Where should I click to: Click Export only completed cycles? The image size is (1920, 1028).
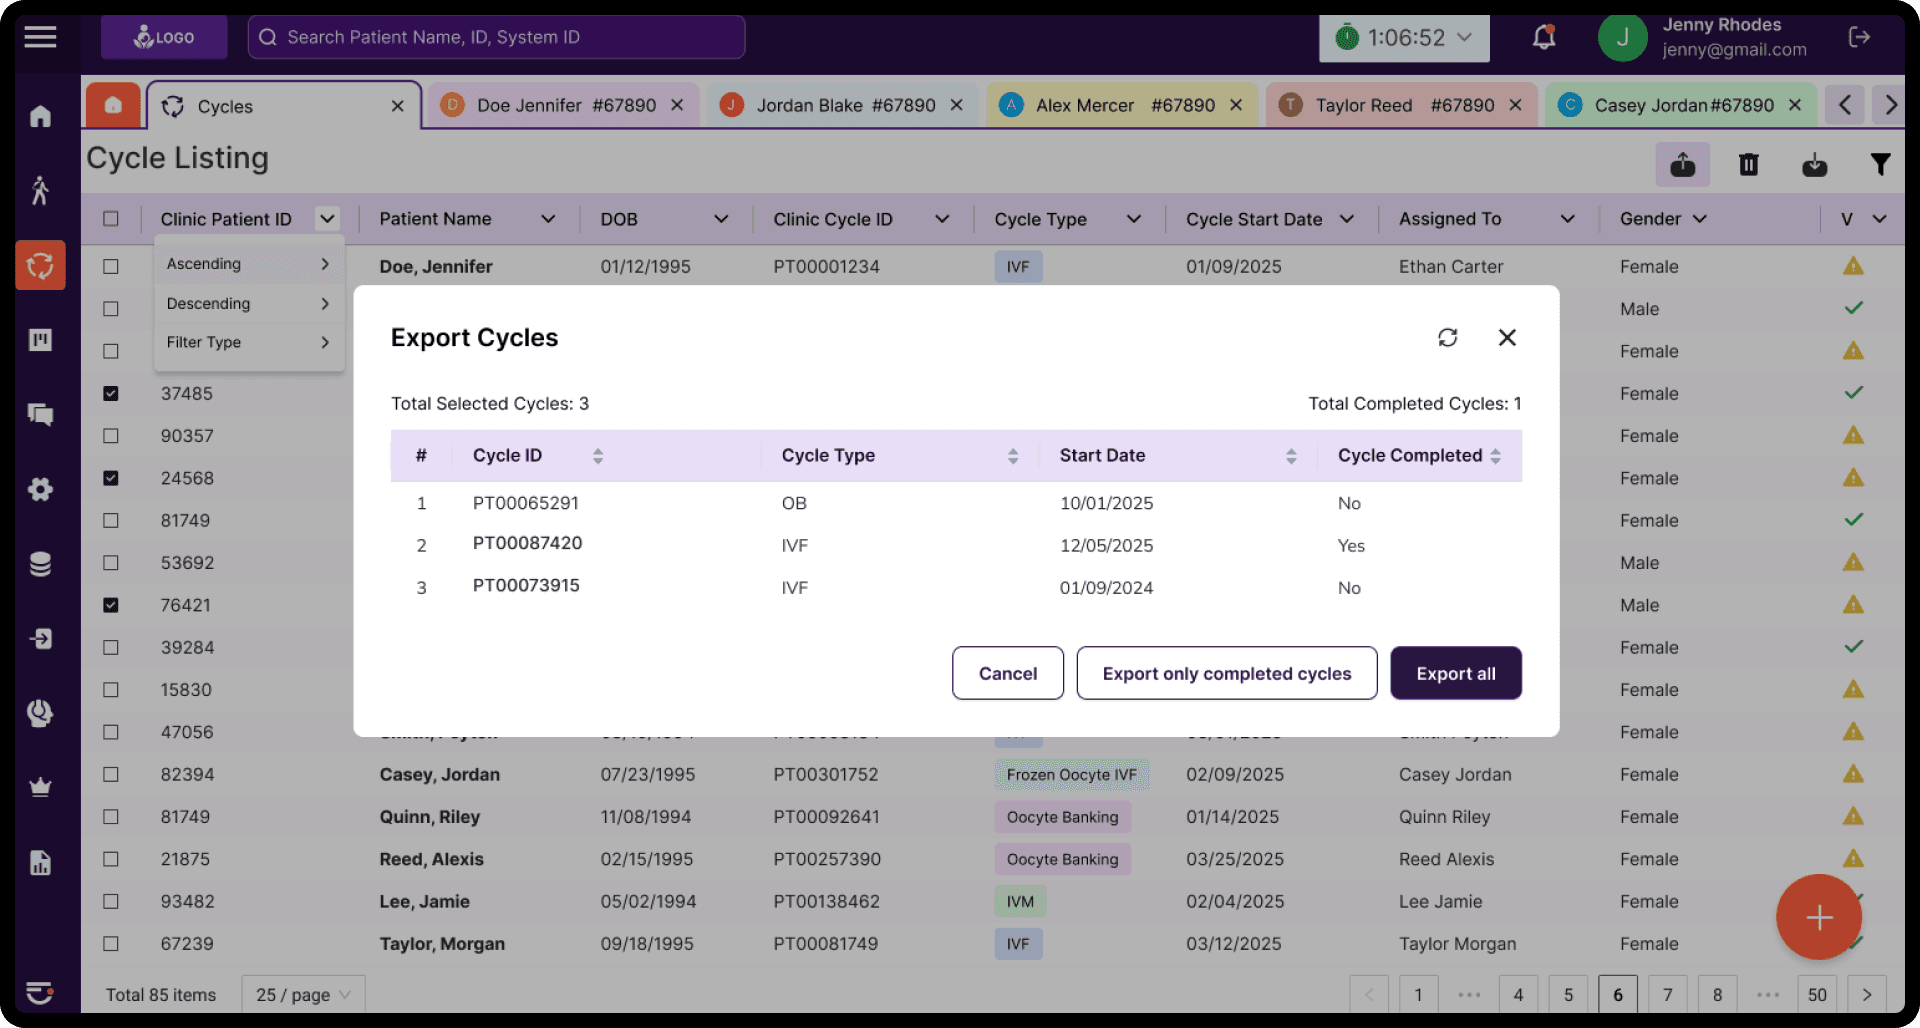(1227, 673)
